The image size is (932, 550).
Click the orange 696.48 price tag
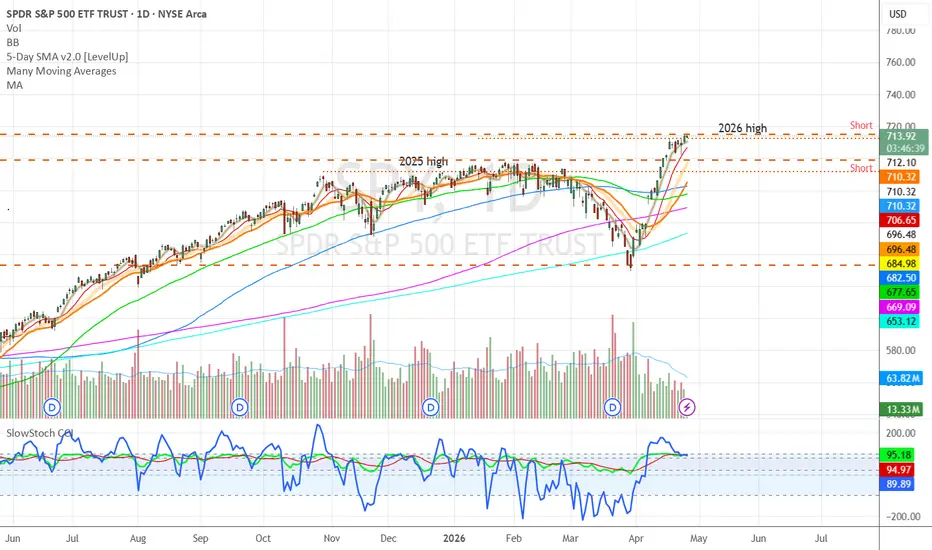pyautogui.click(x=900, y=249)
